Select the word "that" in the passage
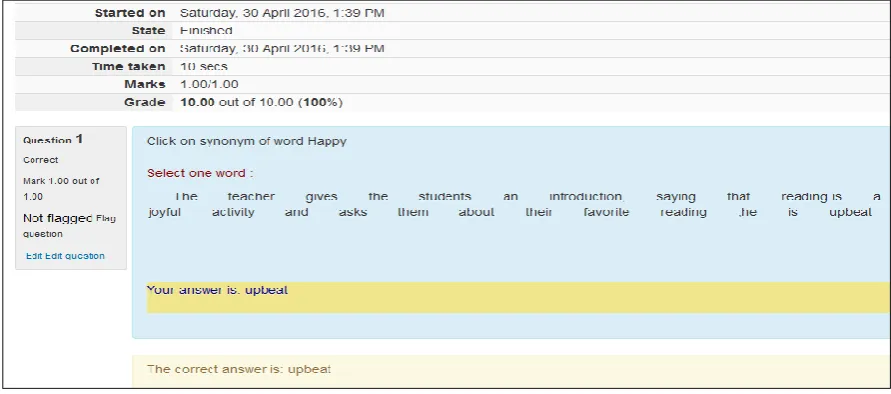 click(x=739, y=197)
